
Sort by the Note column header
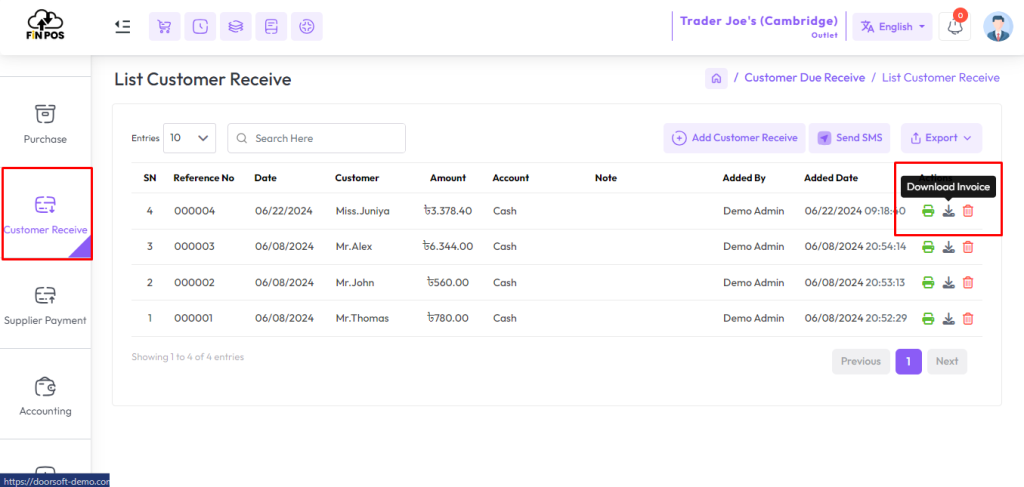coord(606,178)
